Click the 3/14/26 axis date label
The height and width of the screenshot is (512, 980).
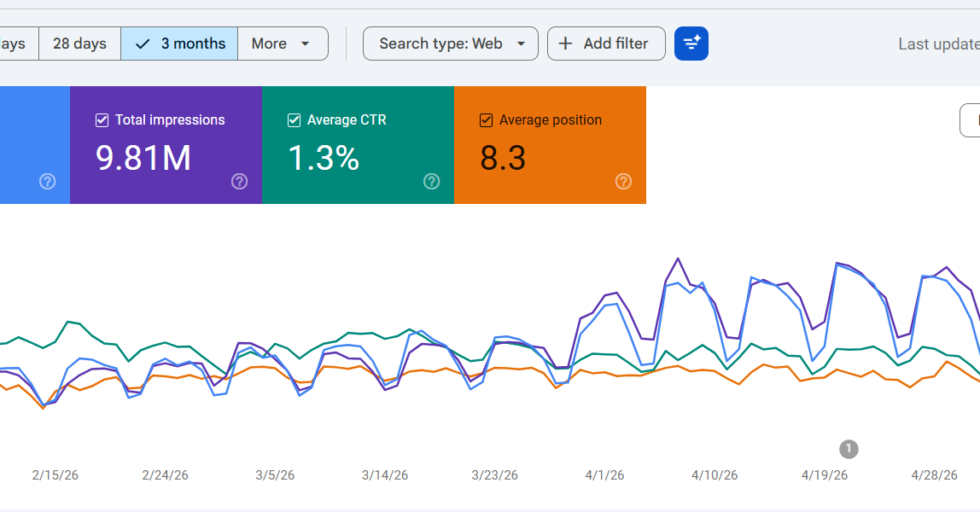coord(385,475)
